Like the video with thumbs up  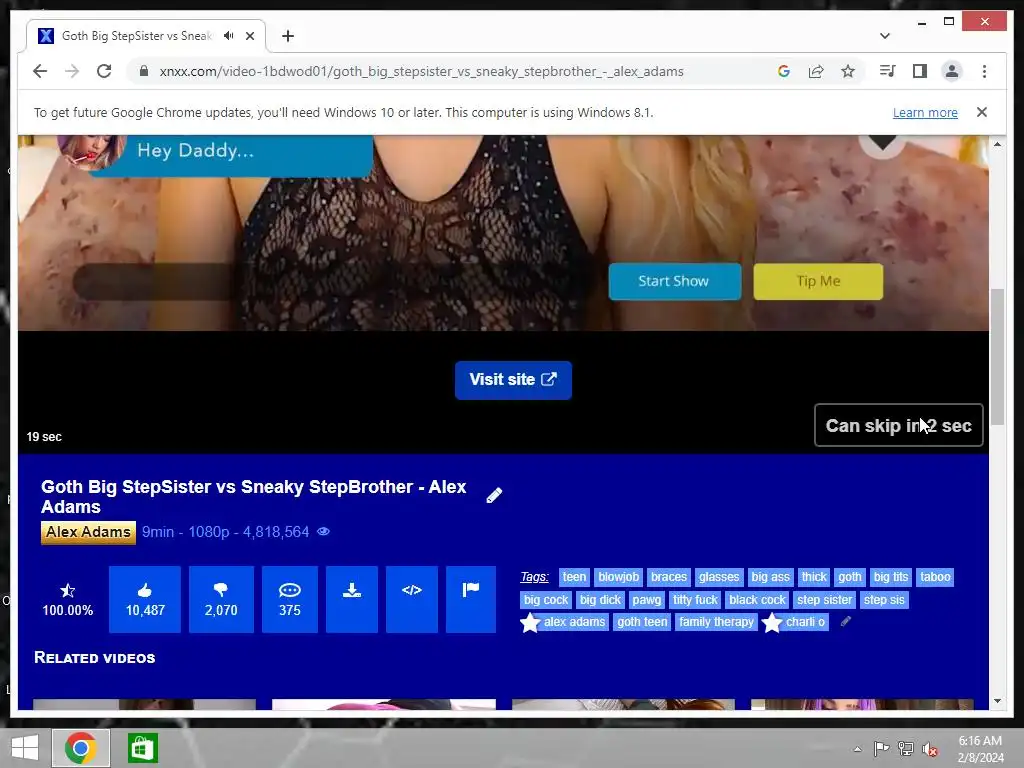[x=145, y=600]
